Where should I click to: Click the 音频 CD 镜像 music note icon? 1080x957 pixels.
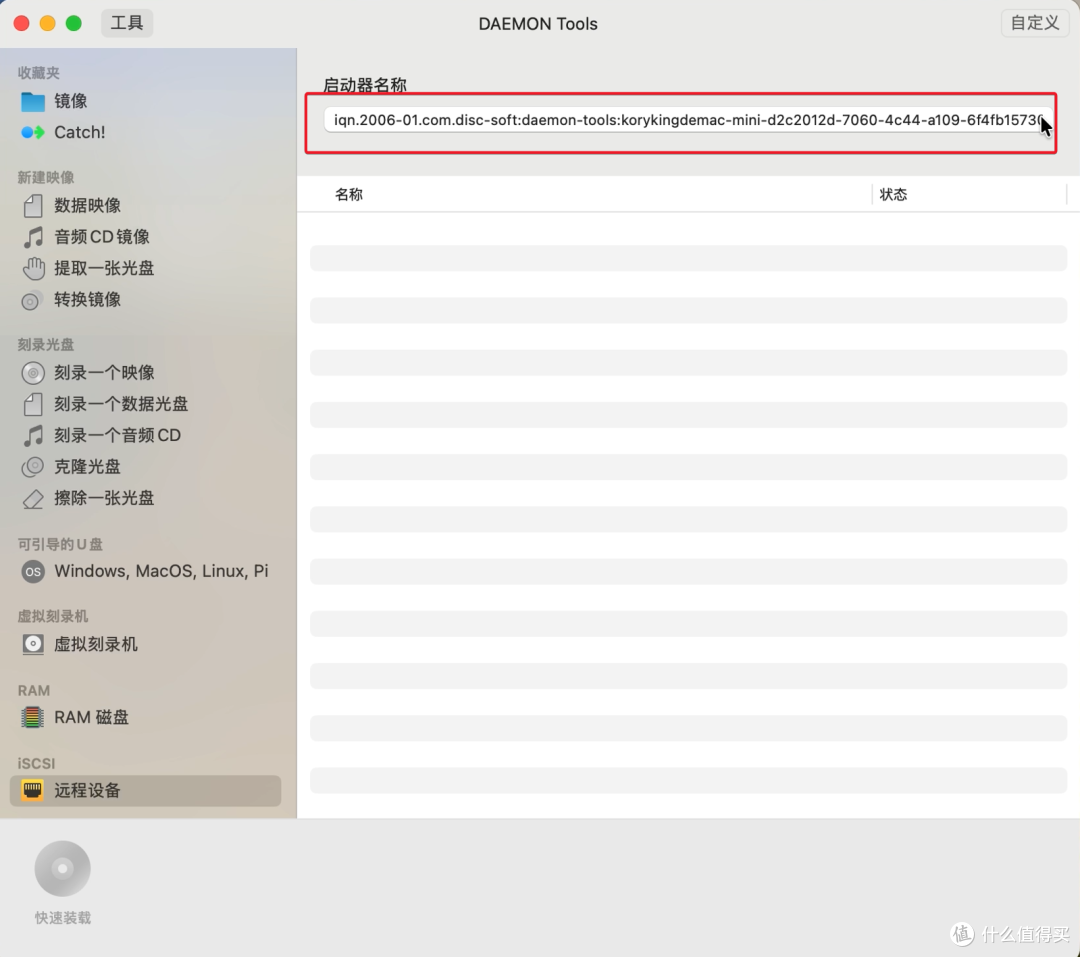(32, 237)
